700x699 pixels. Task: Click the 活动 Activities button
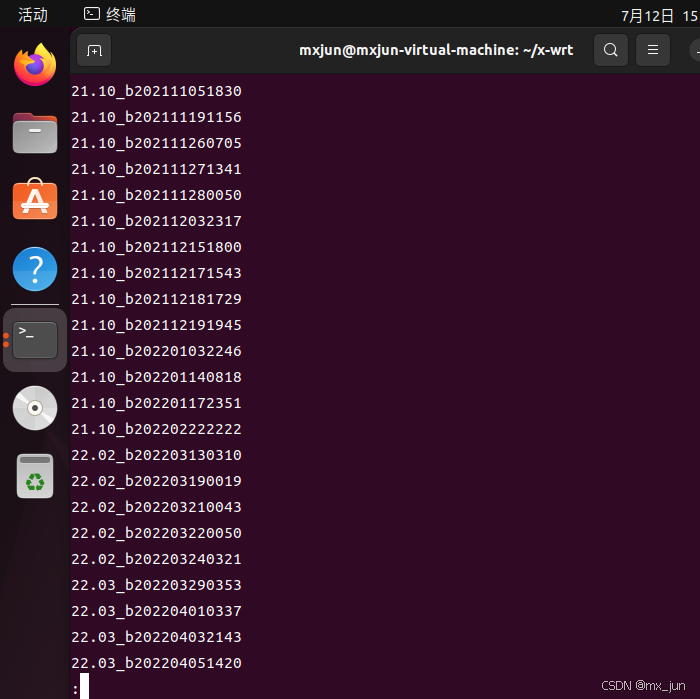point(33,15)
